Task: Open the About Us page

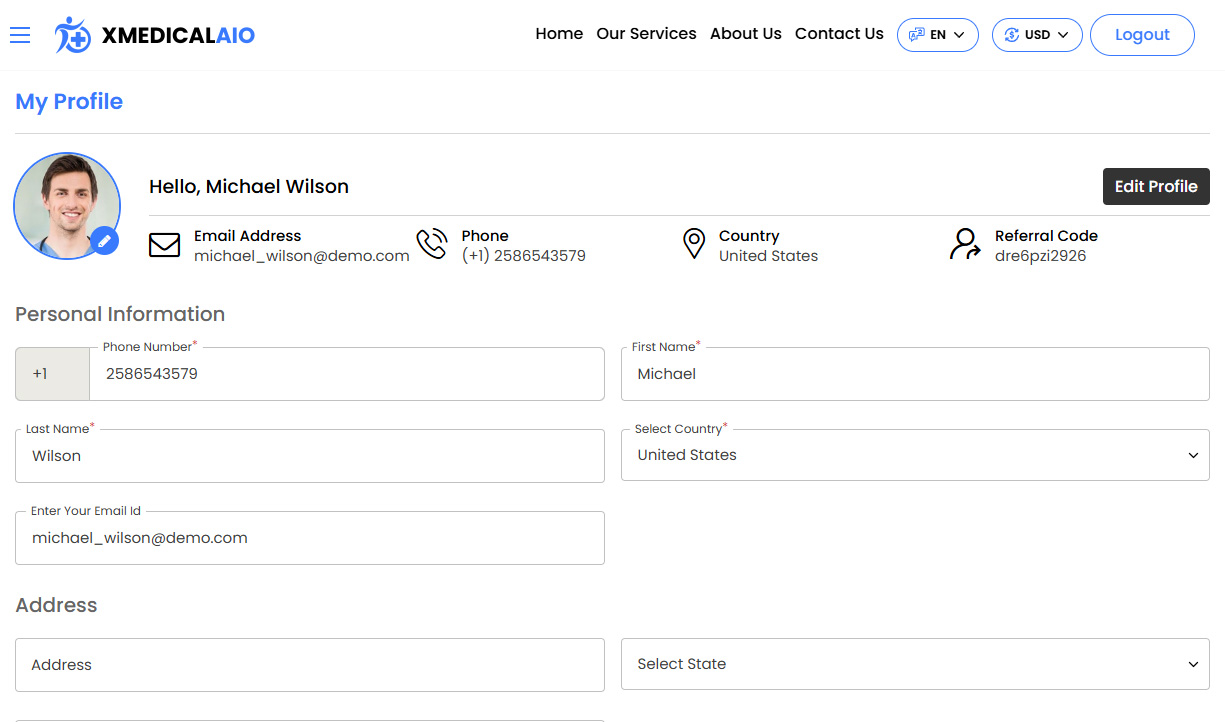Action: click(746, 33)
